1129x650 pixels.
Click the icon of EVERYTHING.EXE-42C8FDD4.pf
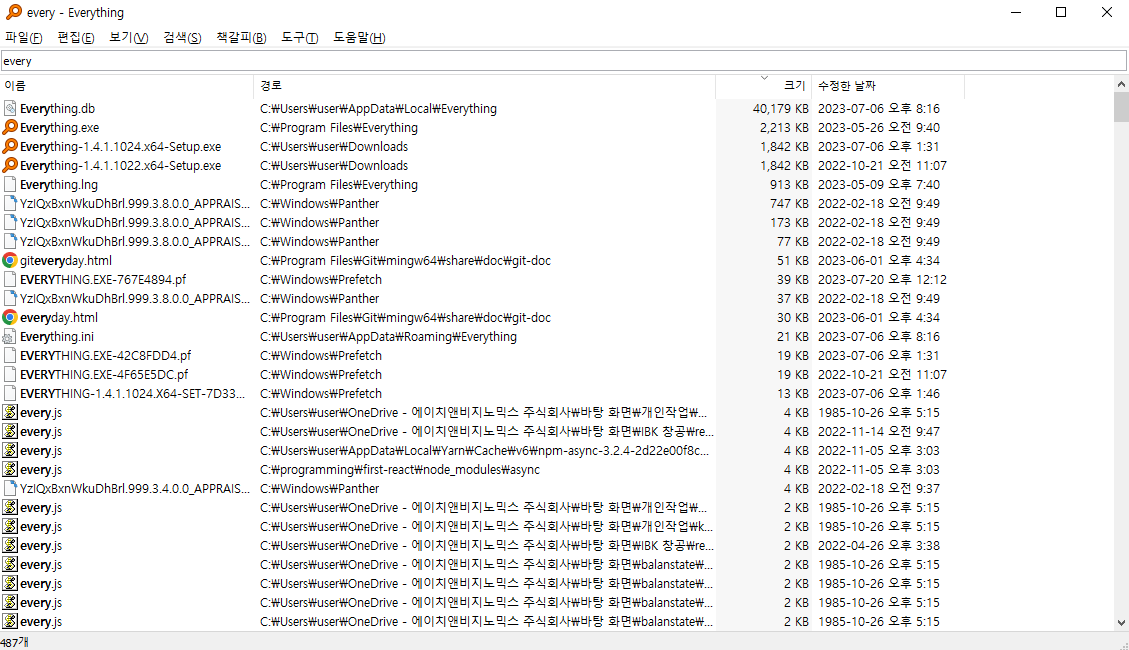click(x=9, y=356)
